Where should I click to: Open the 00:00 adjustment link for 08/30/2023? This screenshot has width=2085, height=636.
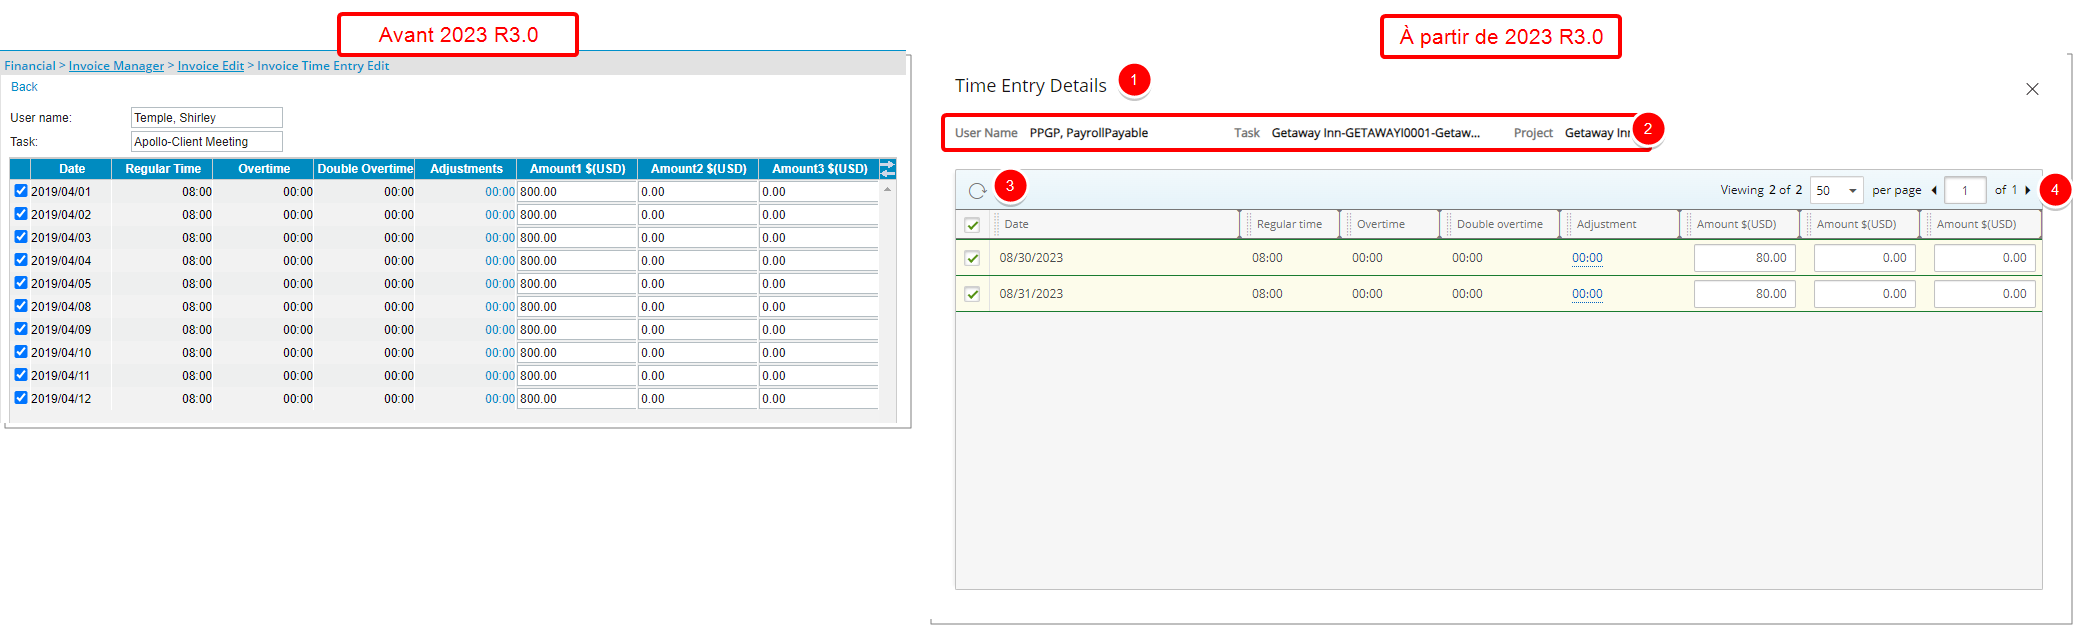[x=1587, y=258]
